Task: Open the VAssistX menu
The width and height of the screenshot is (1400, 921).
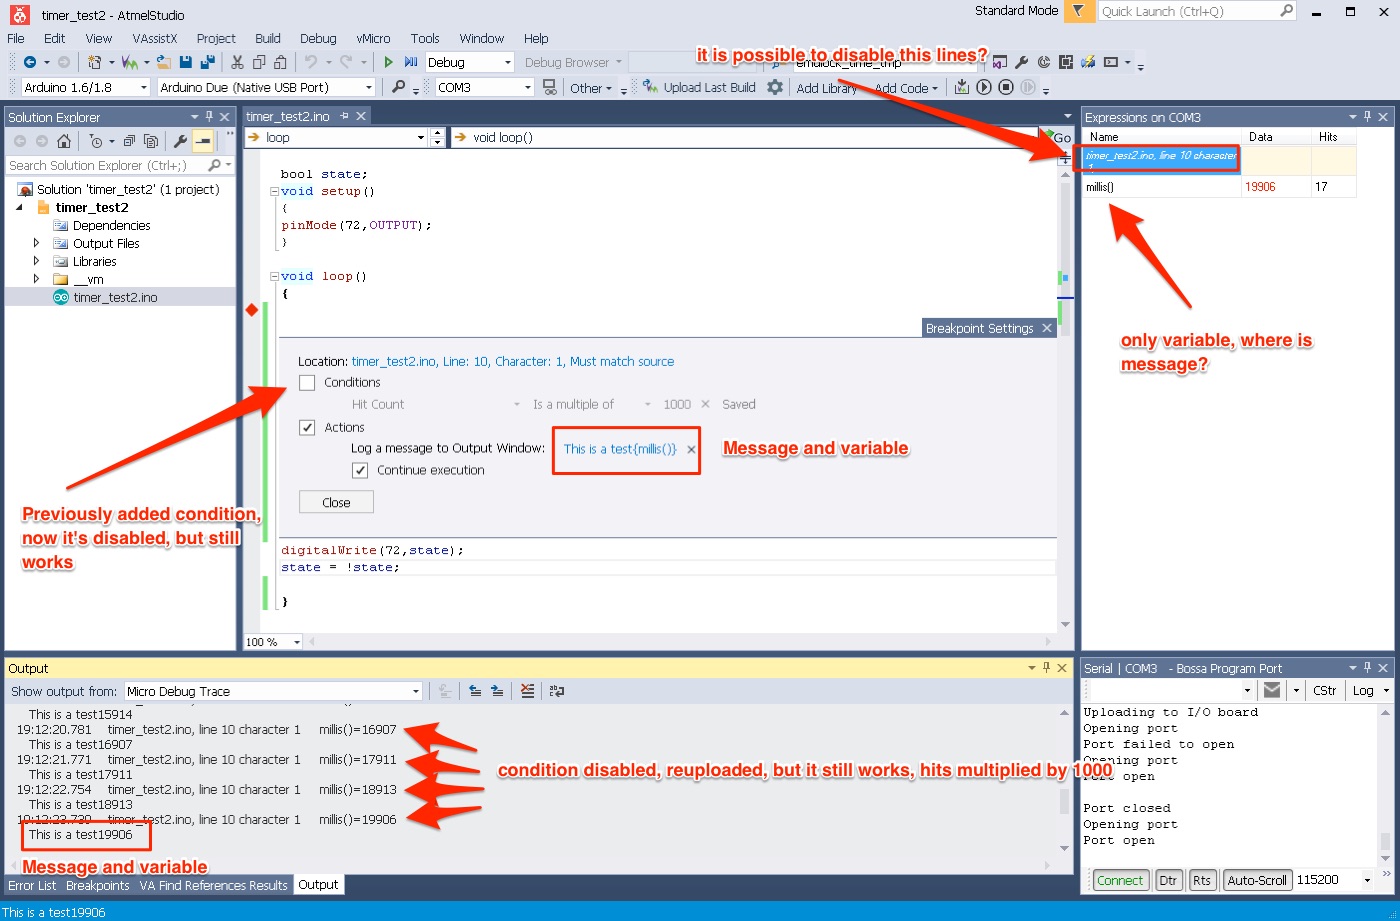Action: pos(154,38)
